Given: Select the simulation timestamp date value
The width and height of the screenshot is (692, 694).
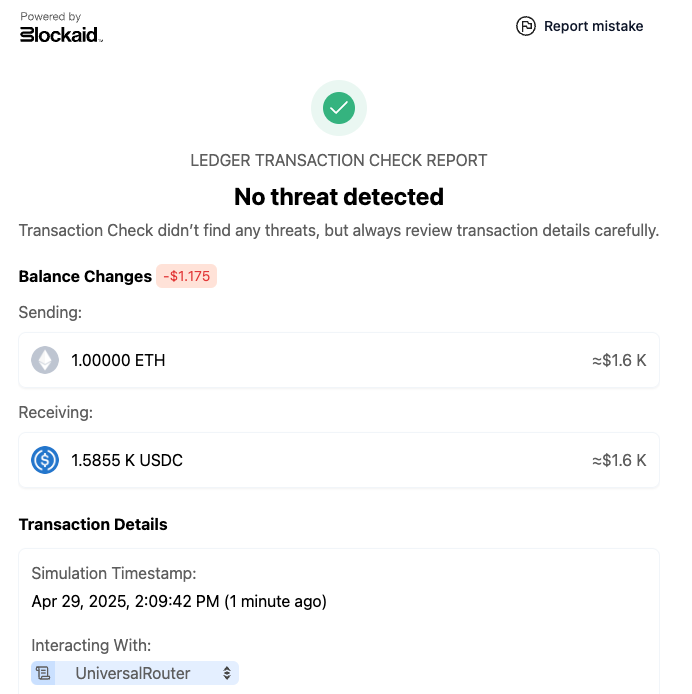Looking at the screenshot, I should (179, 601).
